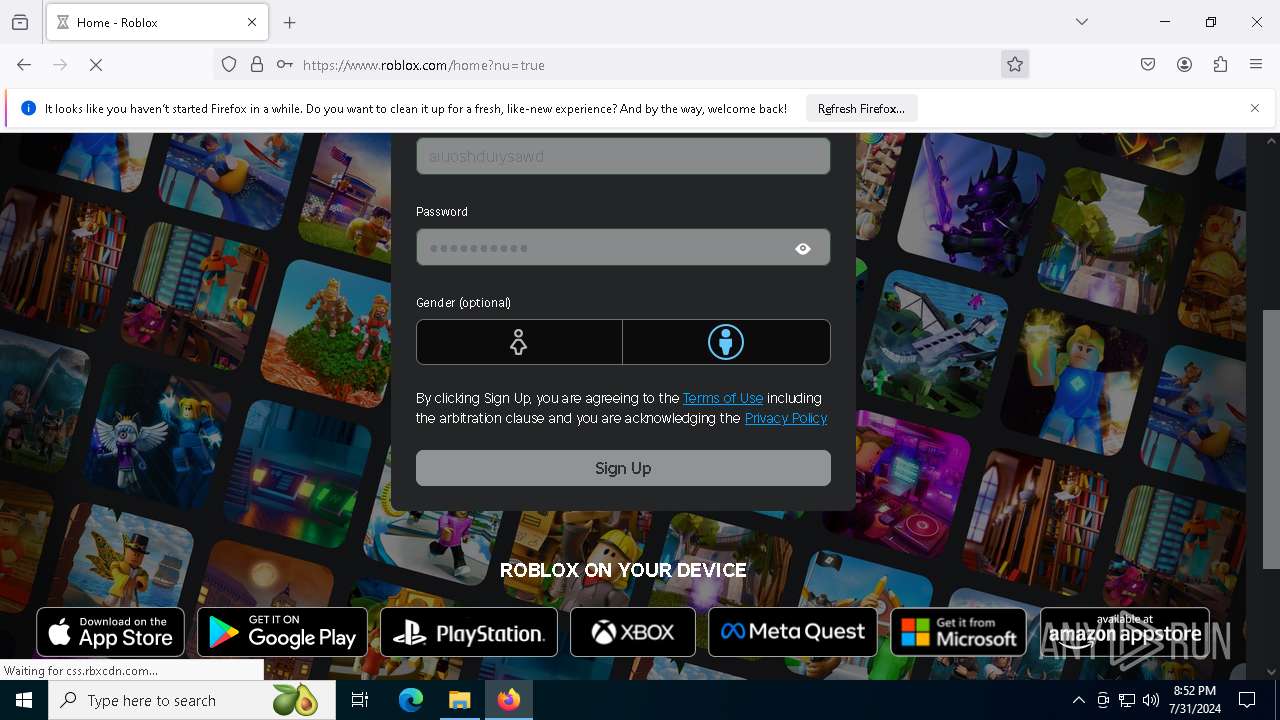Open the Windows Start menu
This screenshot has height=720, width=1280.
(24, 700)
